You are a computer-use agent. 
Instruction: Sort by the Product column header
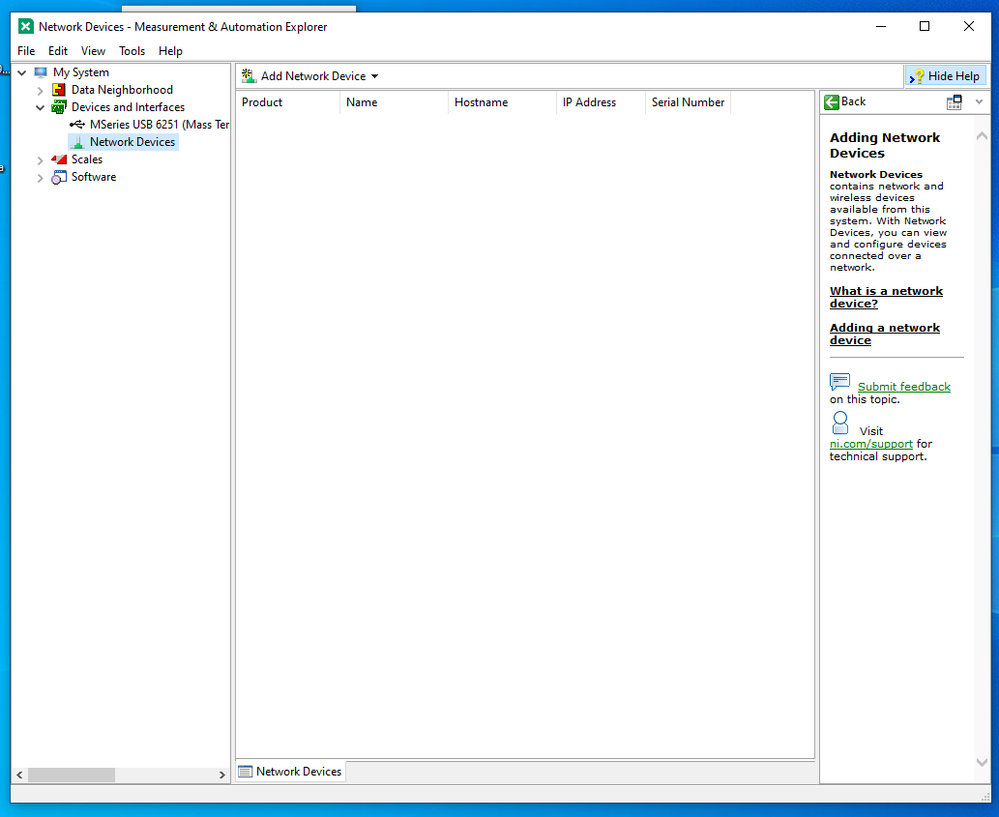click(x=288, y=103)
